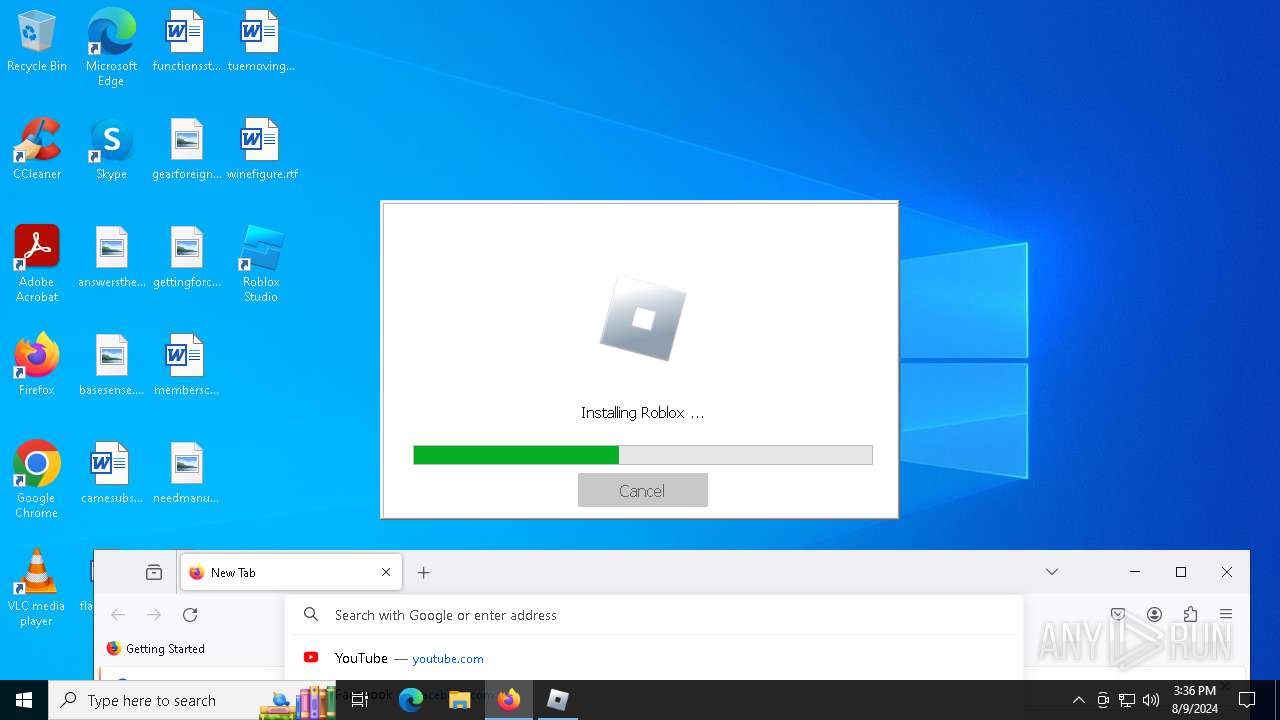Open network status in system tray
Image resolution: width=1280 pixels, height=720 pixels.
(x=1127, y=700)
